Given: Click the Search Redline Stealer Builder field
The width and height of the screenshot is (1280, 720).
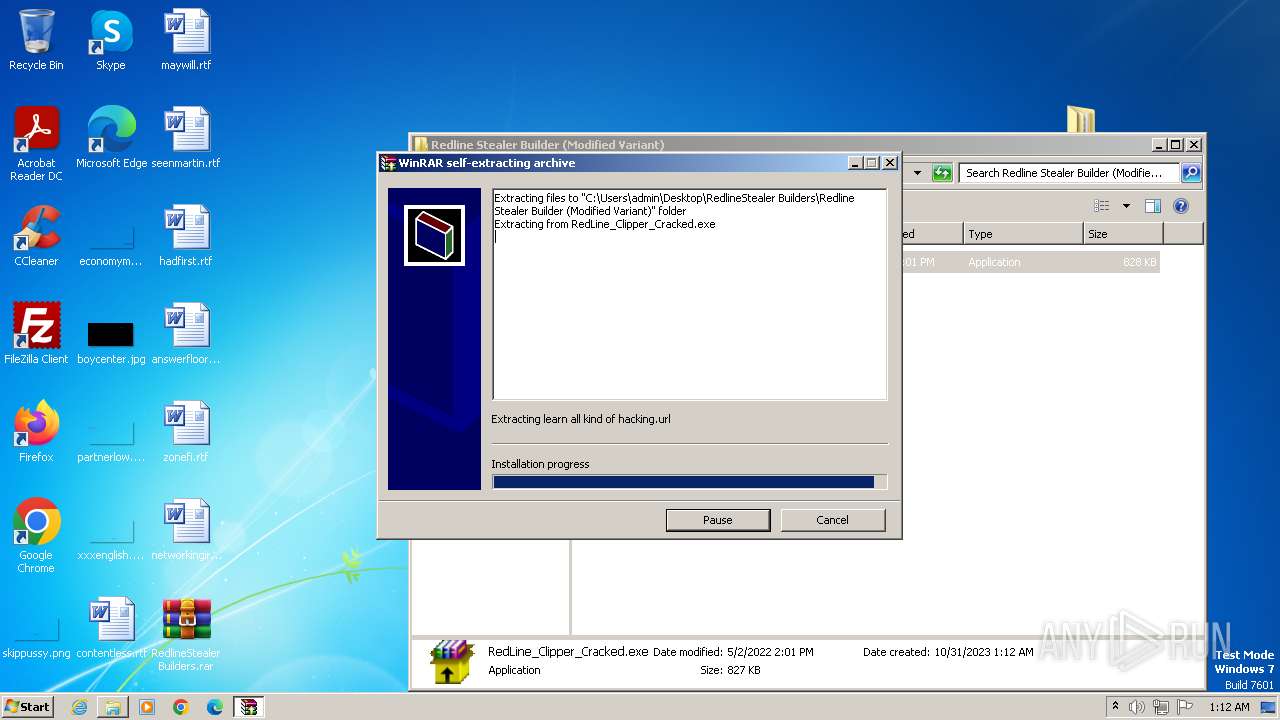Looking at the screenshot, I should (1068, 173).
